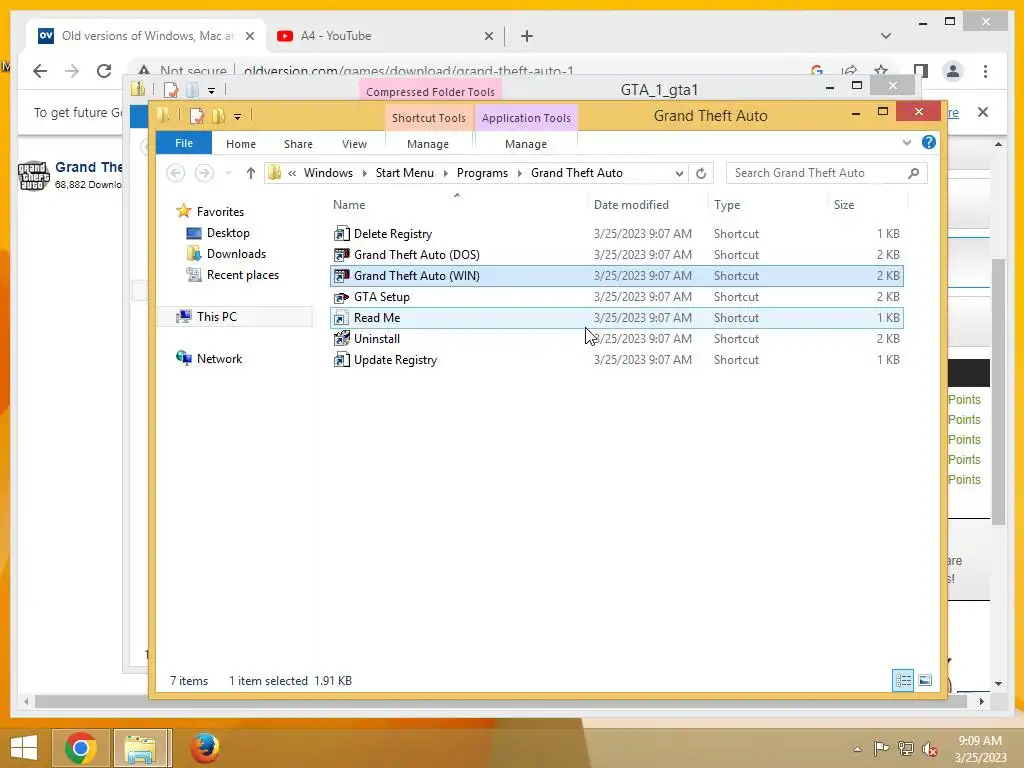The width and height of the screenshot is (1024, 768).
Task: Expand the breadcrumb overflow chevron
Action: 292,173
